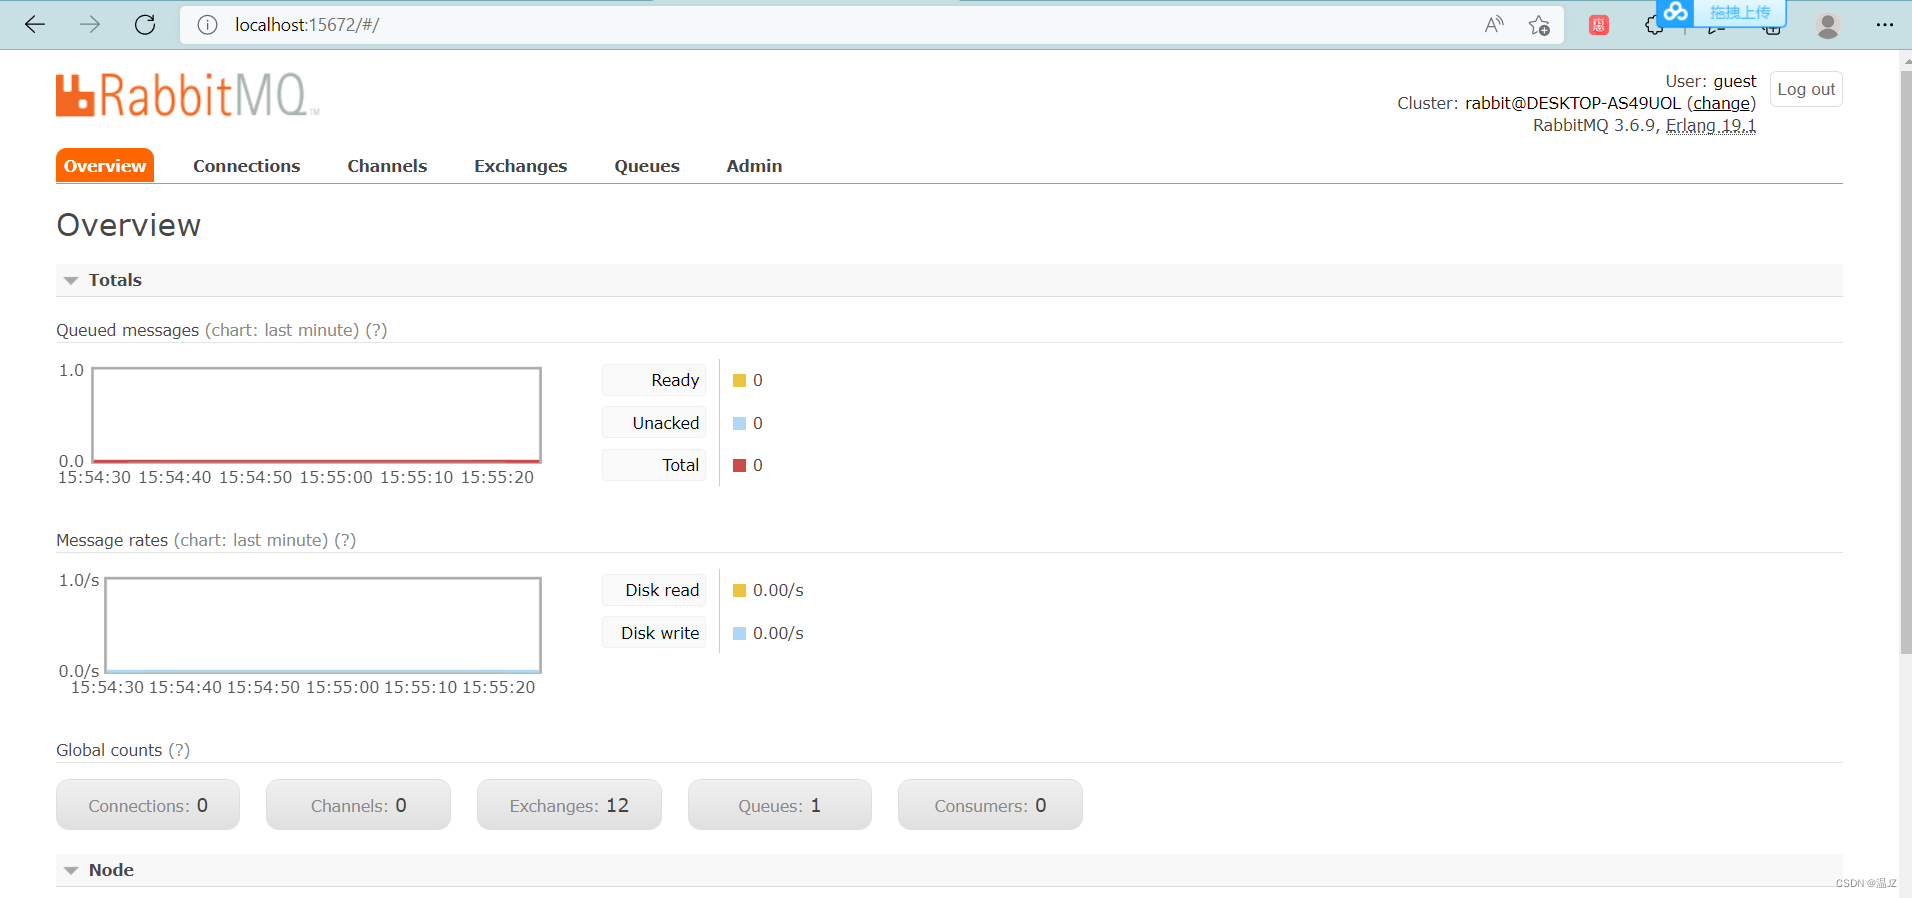Click the vertical page scrollbar thumb
Image resolution: width=1912 pixels, height=898 pixels.
point(1906,360)
